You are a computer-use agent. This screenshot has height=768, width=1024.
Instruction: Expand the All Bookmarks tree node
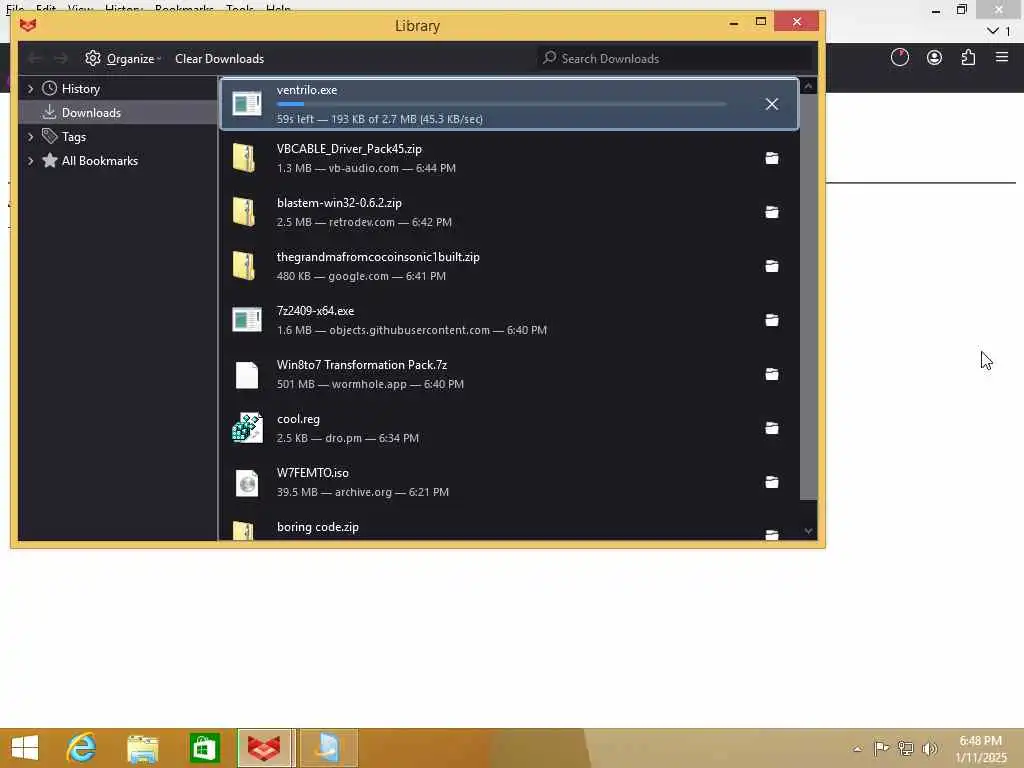coord(30,161)
